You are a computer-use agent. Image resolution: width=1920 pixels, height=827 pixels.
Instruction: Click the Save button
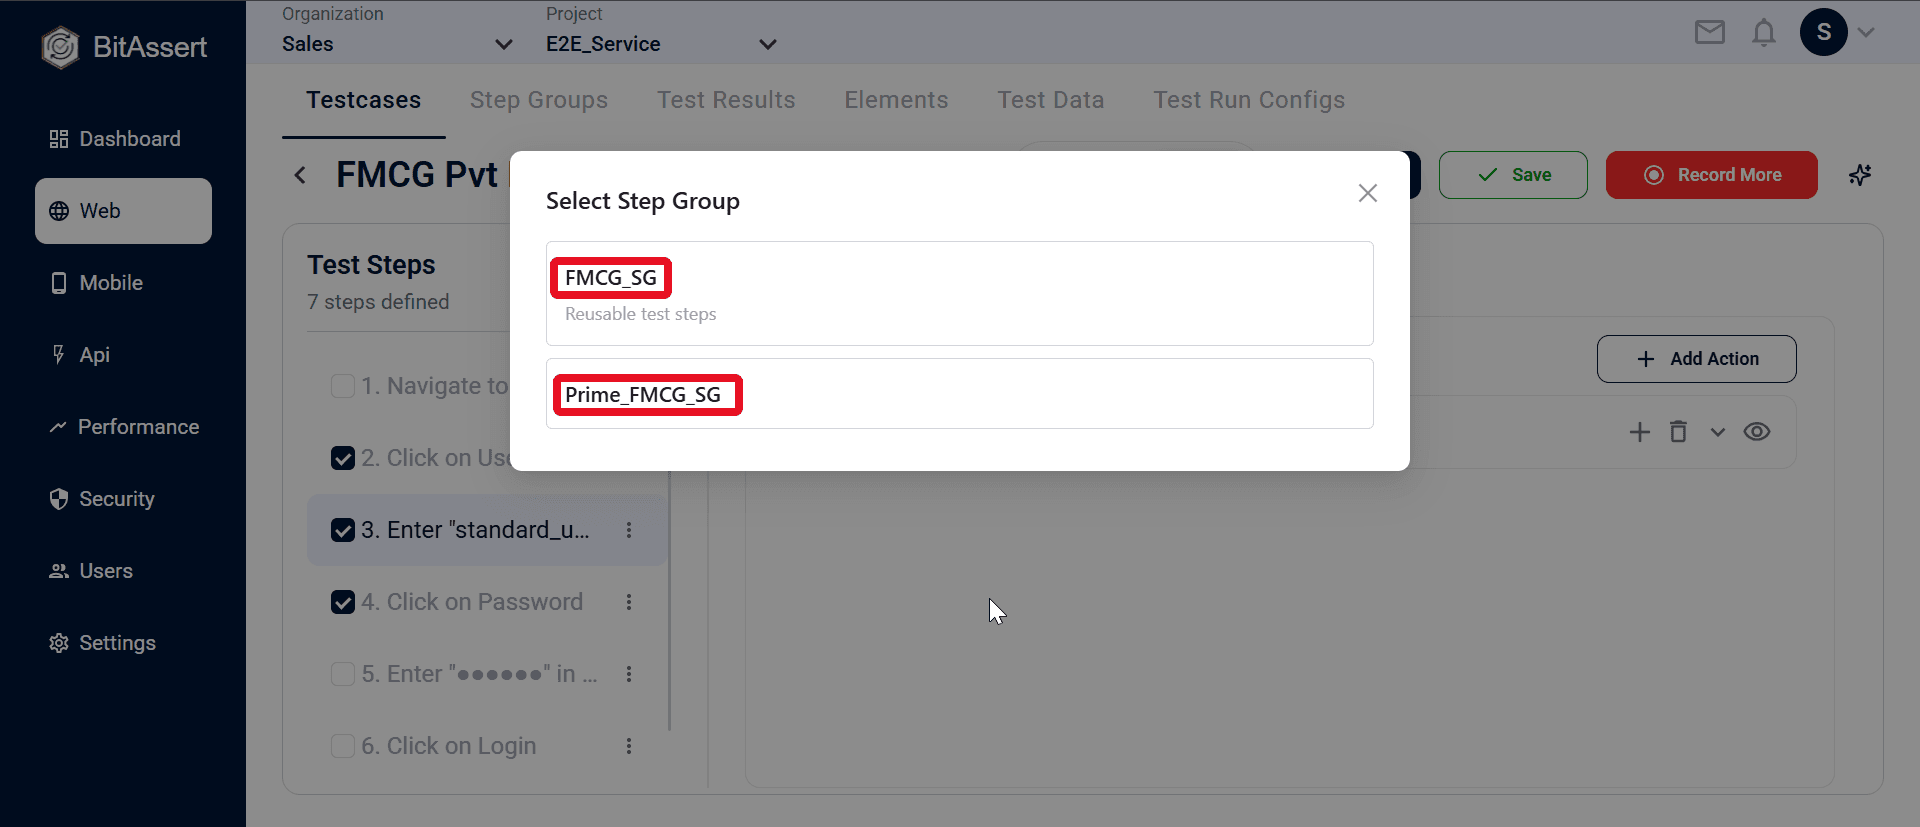pyautogui.click(x=1513, y=175)
